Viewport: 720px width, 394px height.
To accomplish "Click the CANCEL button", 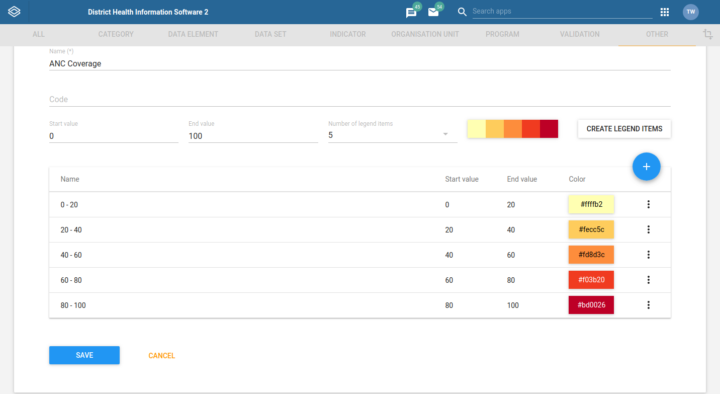I will click(x=162, y=355).
